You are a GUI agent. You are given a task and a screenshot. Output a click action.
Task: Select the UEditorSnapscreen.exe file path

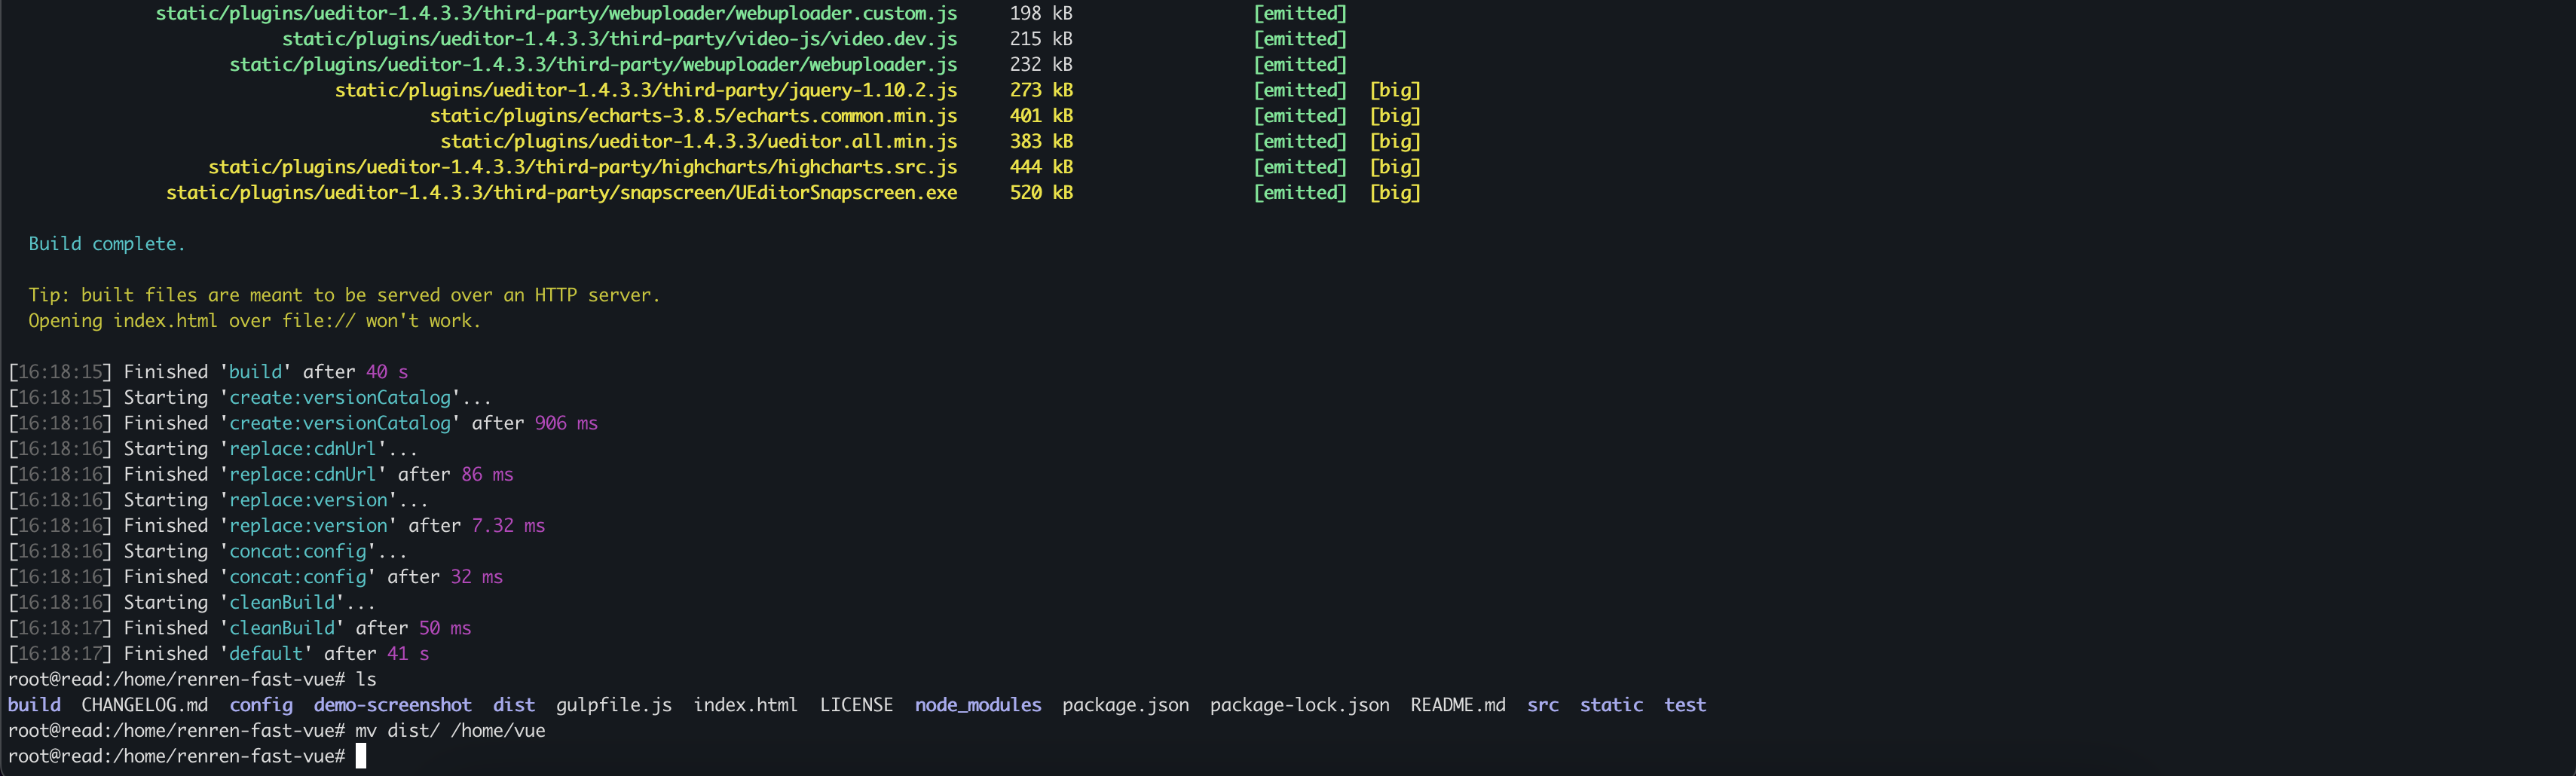coord(561,193)
